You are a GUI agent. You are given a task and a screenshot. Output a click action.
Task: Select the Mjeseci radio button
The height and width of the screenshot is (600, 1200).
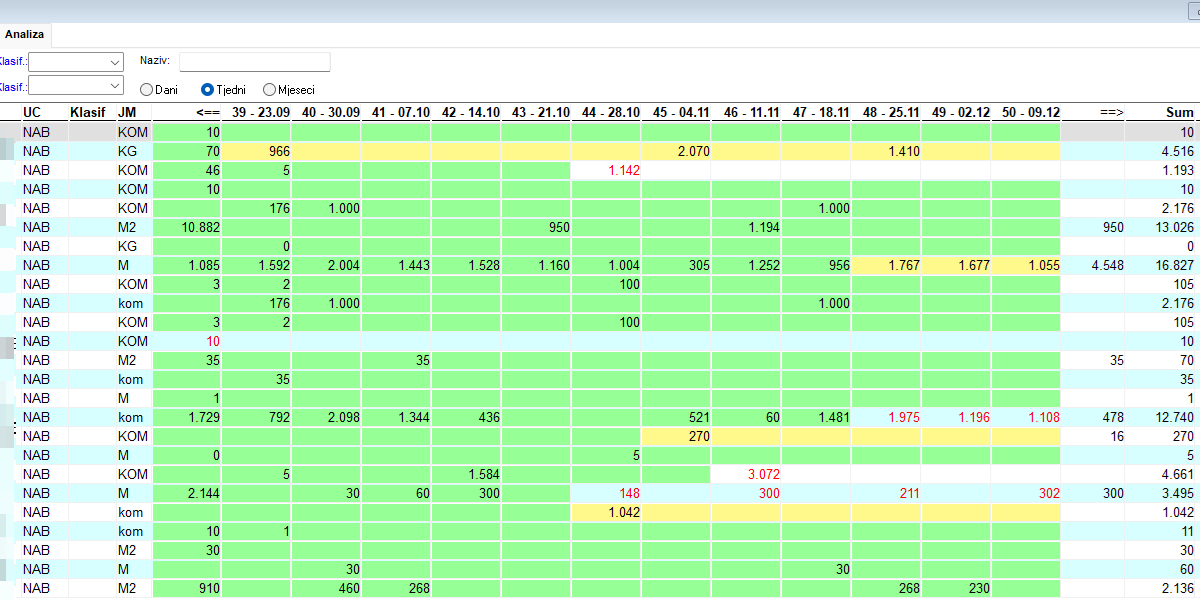click(270, 90)
